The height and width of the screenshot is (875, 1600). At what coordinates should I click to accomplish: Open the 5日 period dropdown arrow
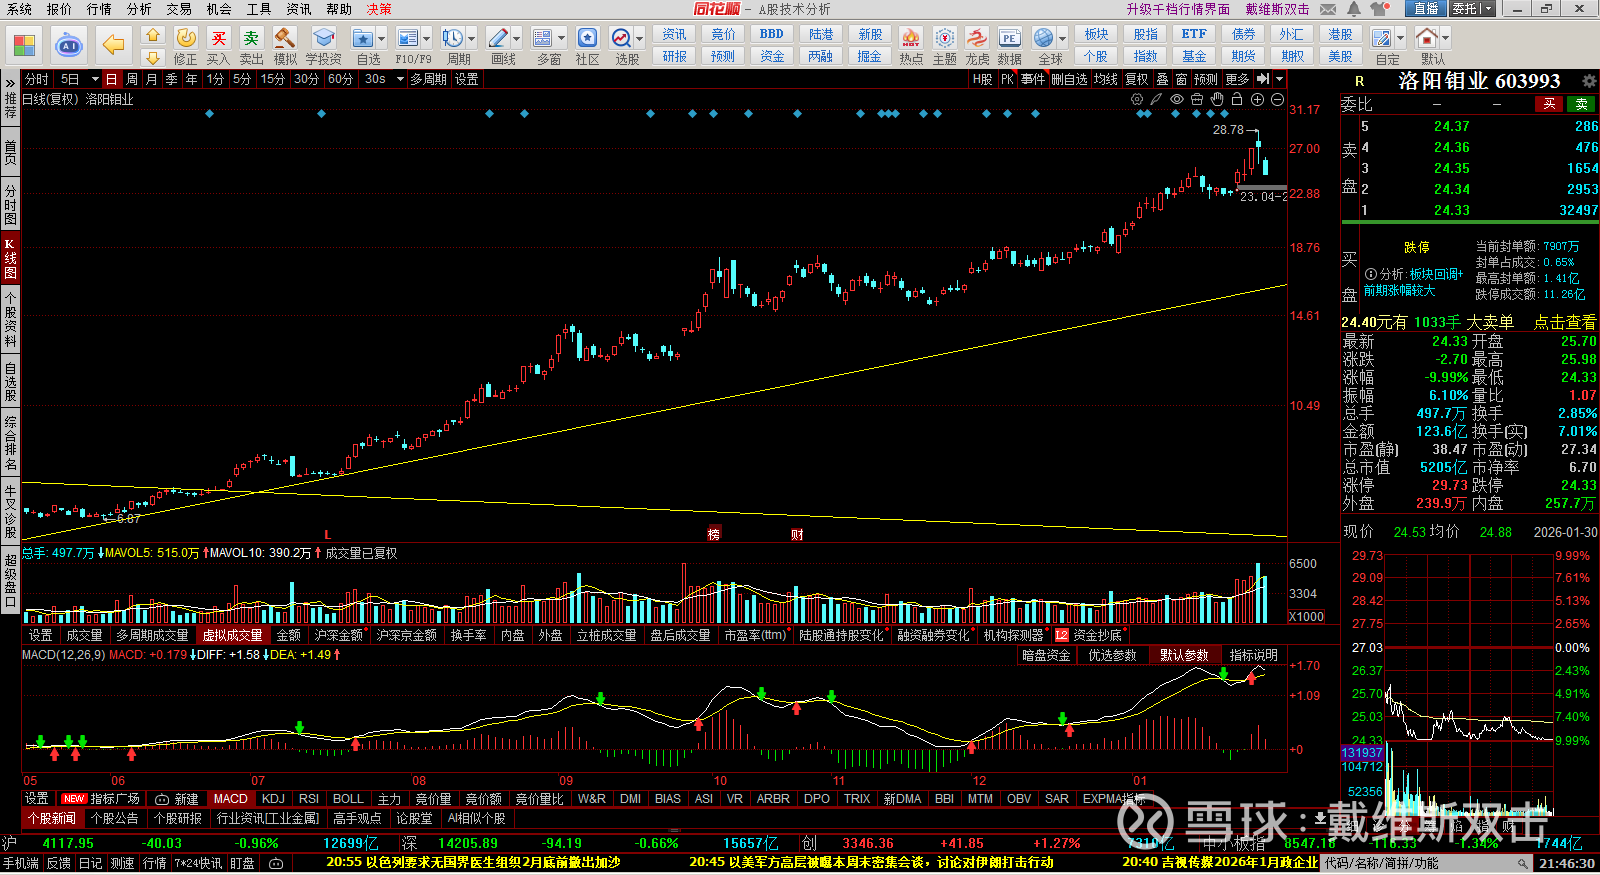pos(95,79)
